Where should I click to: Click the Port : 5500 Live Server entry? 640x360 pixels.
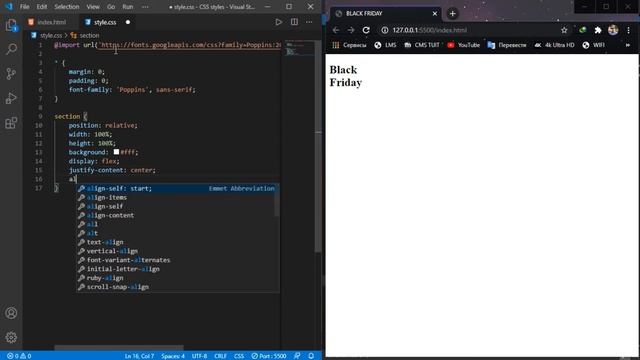click(x=269, y=356)
